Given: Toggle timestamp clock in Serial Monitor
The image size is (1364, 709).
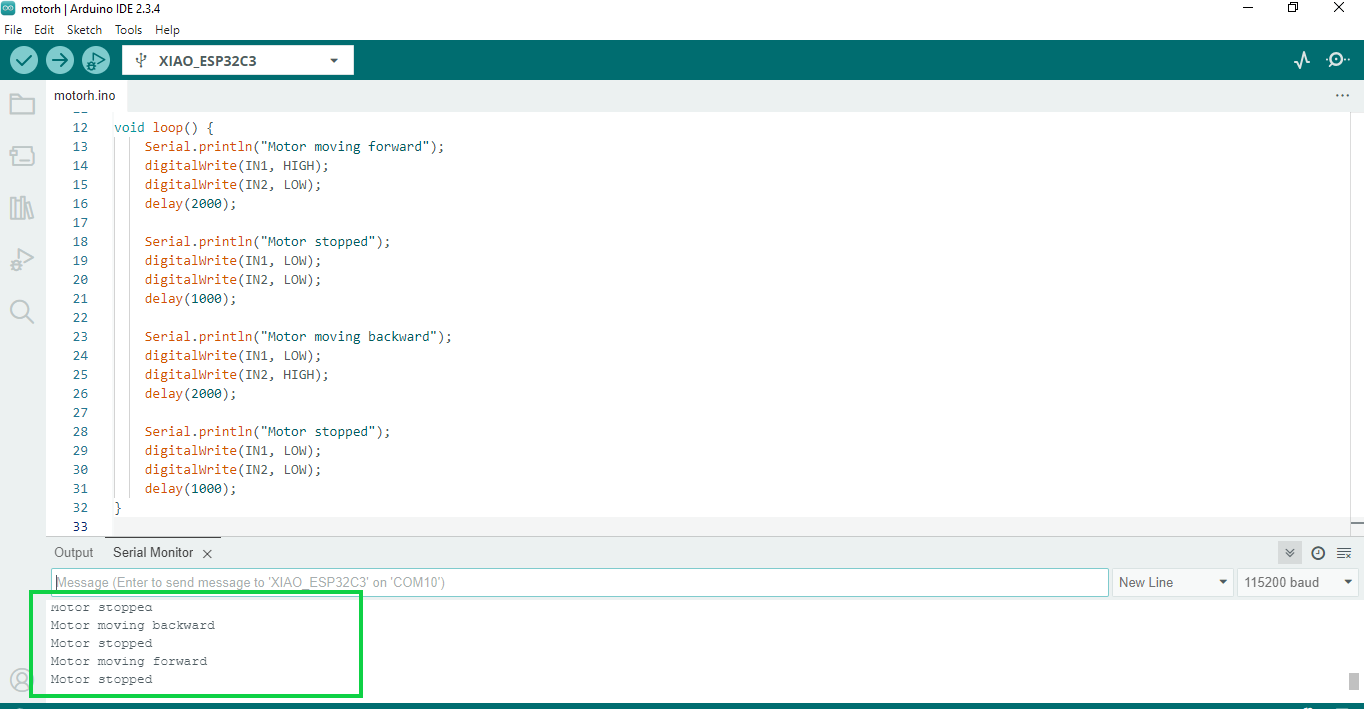Looking at the screenshot, I should pos(1318,553).
